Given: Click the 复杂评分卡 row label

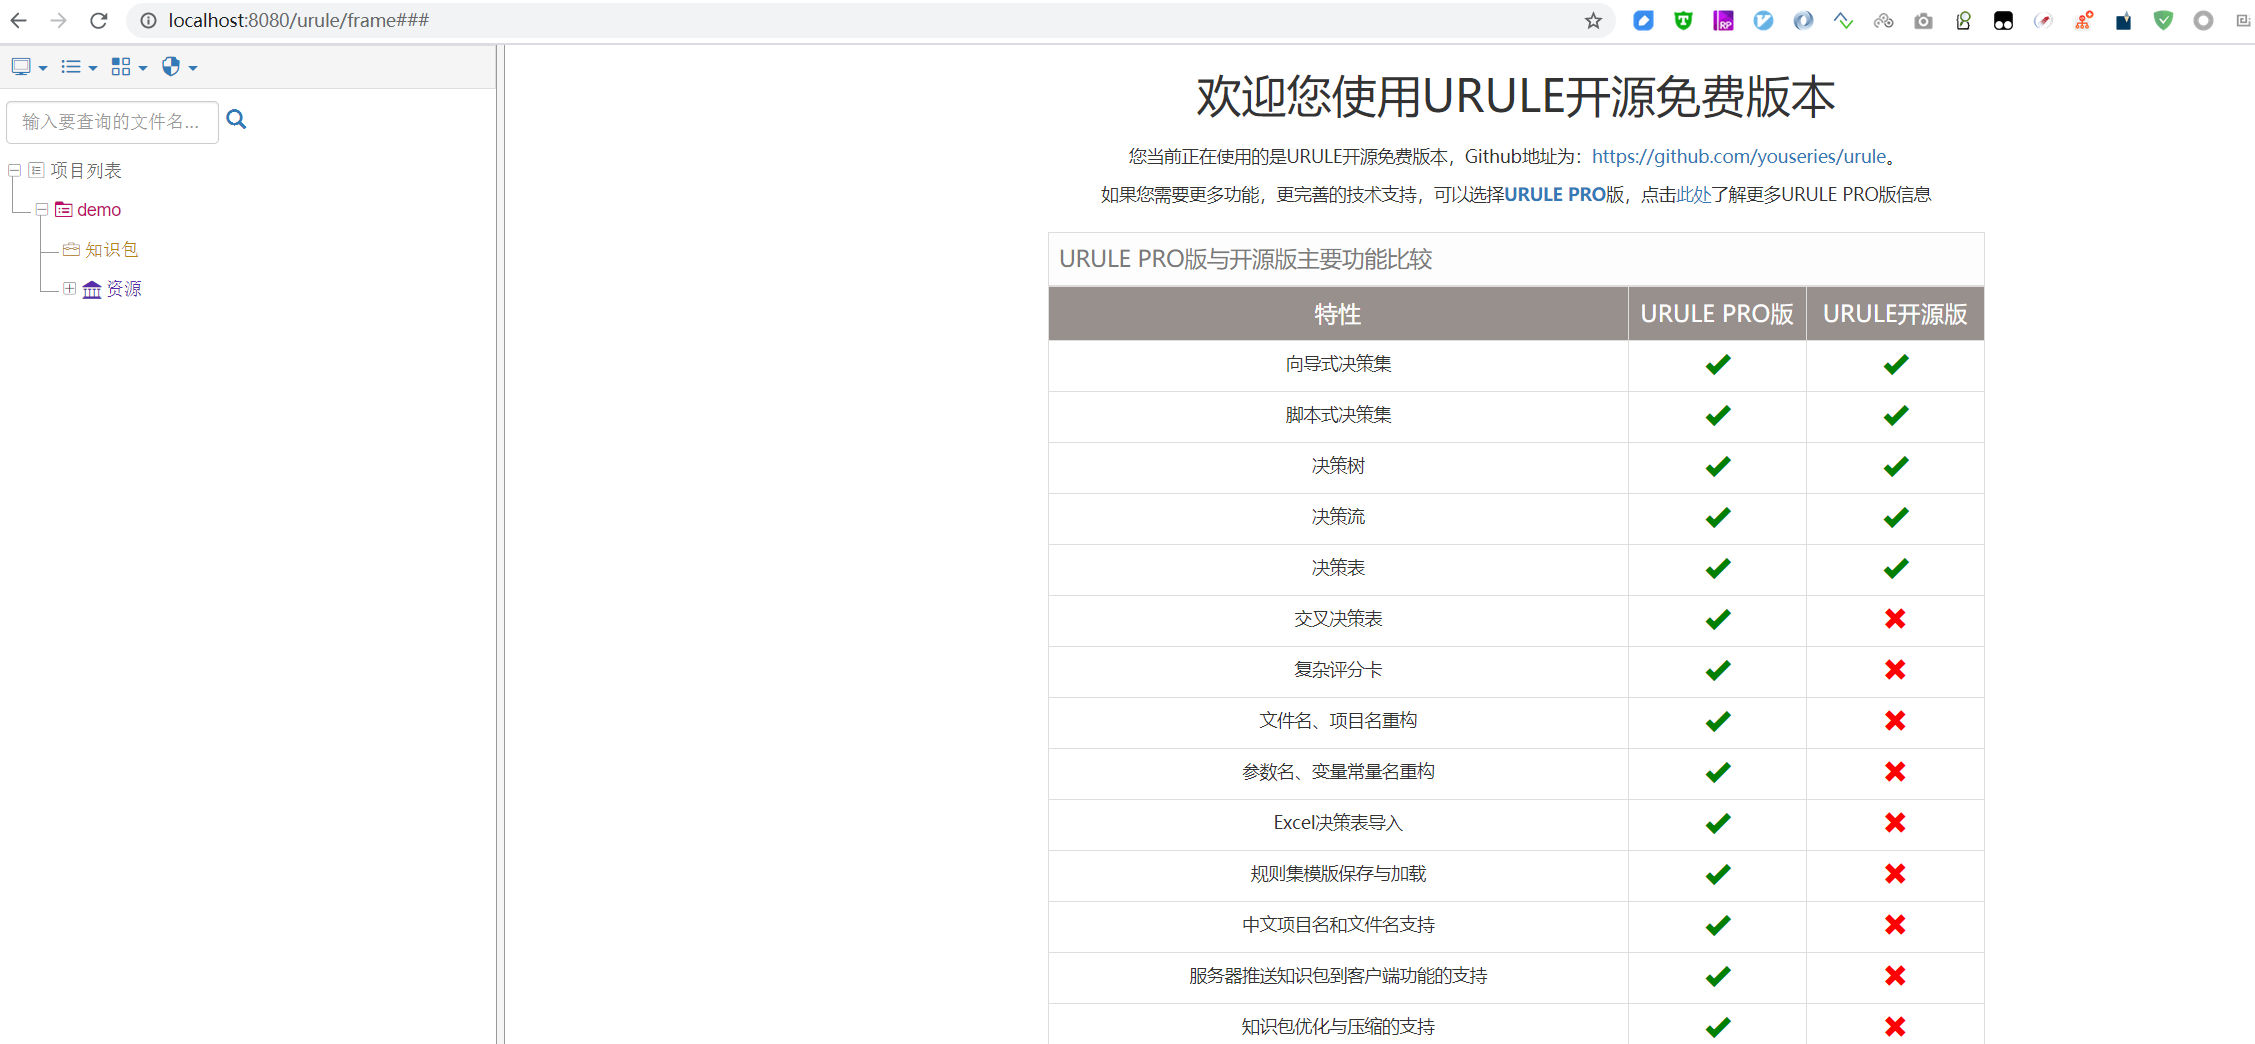Looking at the screenshot, I should click(1338, 670).
